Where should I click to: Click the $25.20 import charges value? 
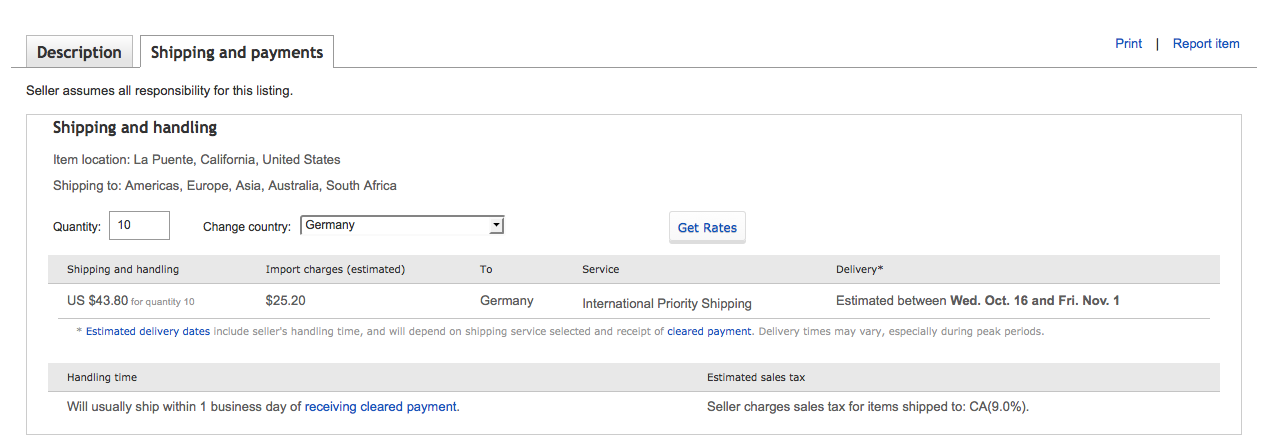[286, 301]
